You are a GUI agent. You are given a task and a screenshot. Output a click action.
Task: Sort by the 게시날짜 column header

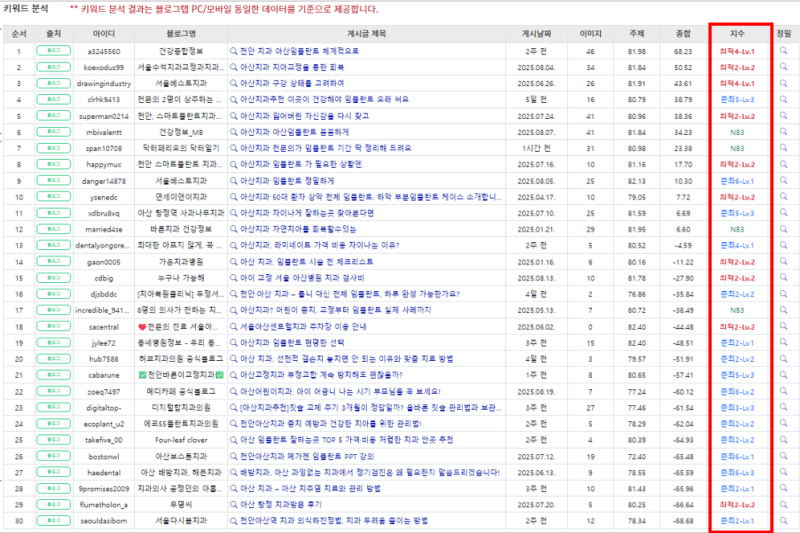click(536, 34)
